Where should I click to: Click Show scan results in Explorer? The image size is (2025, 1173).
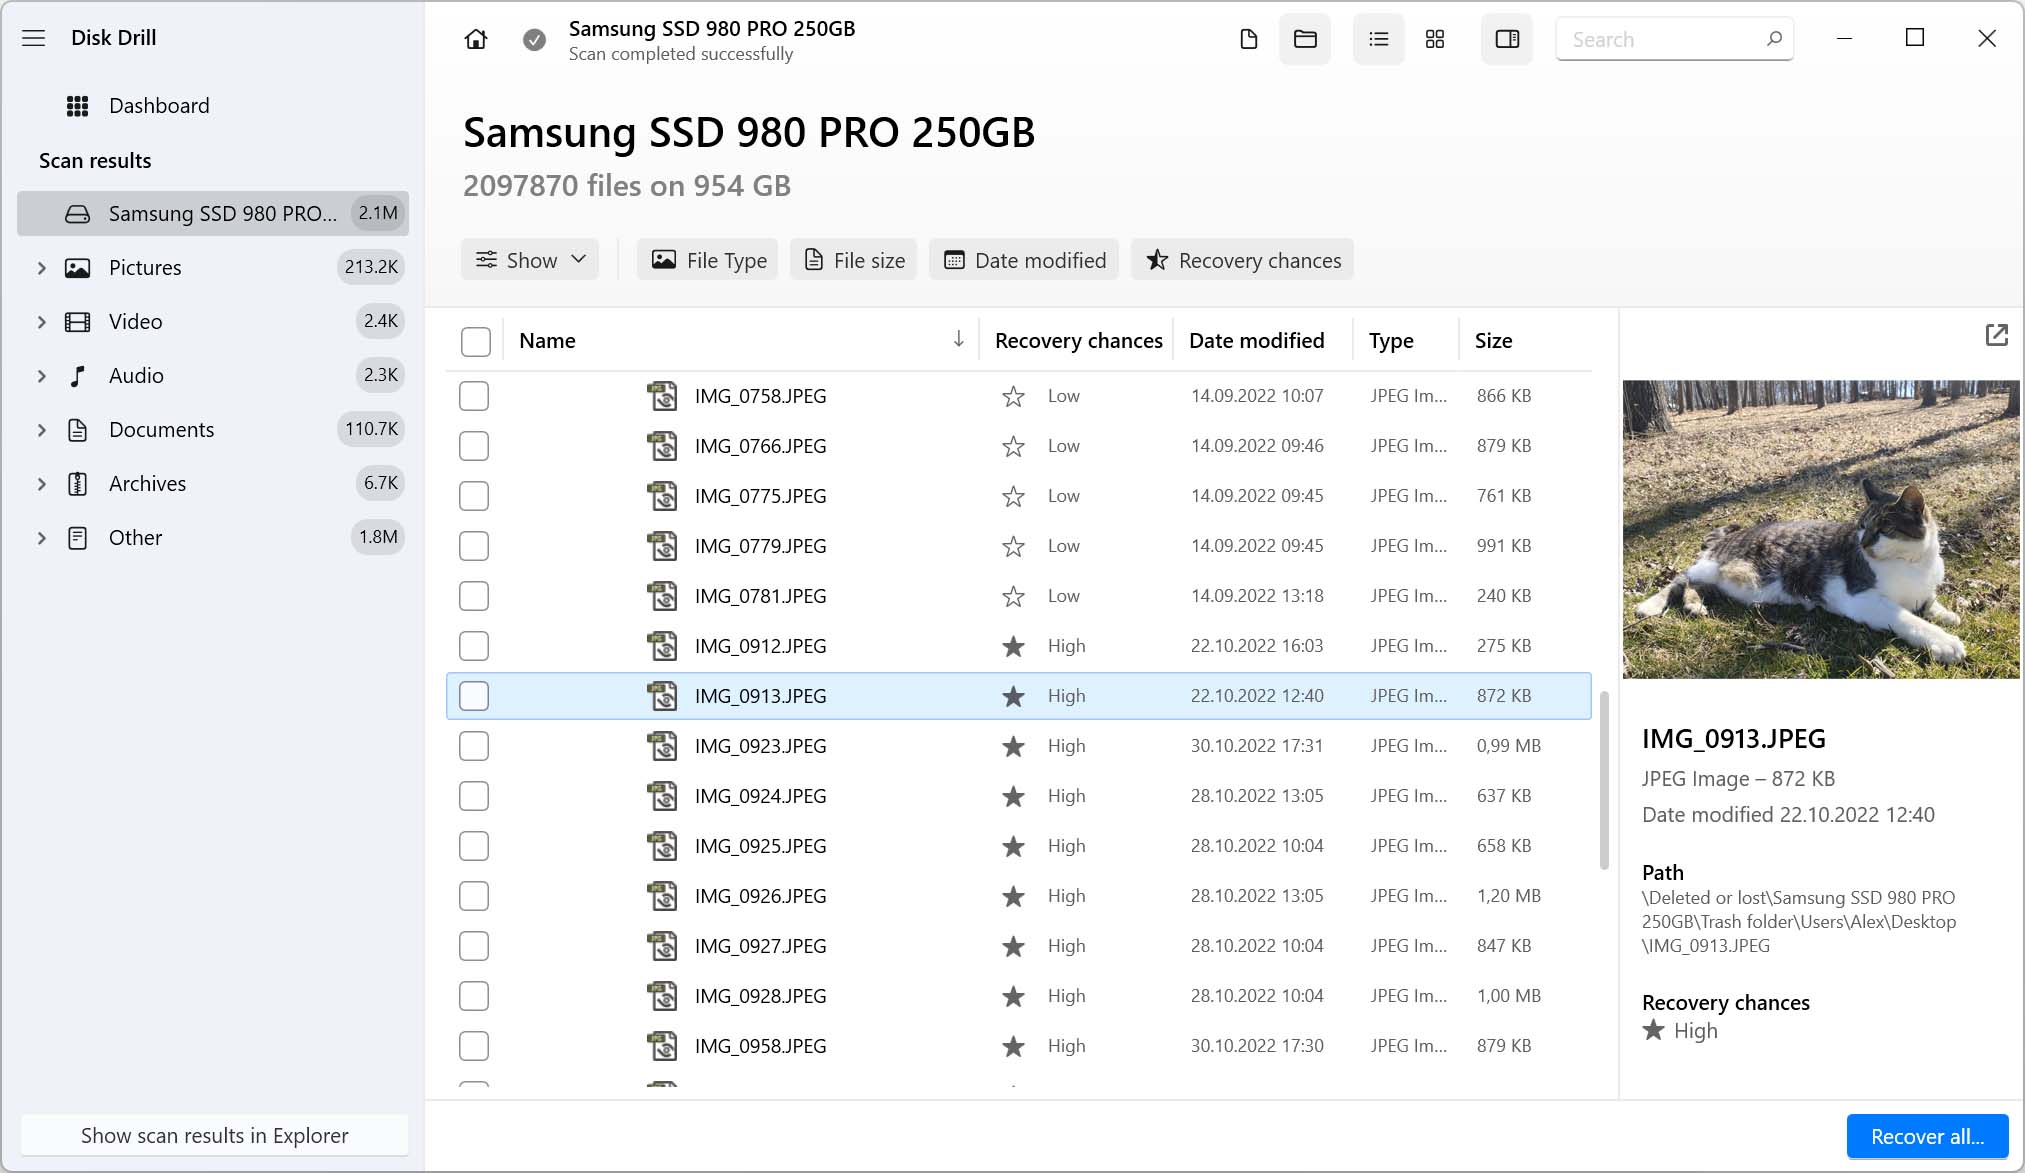click(x=215, y=1135)
